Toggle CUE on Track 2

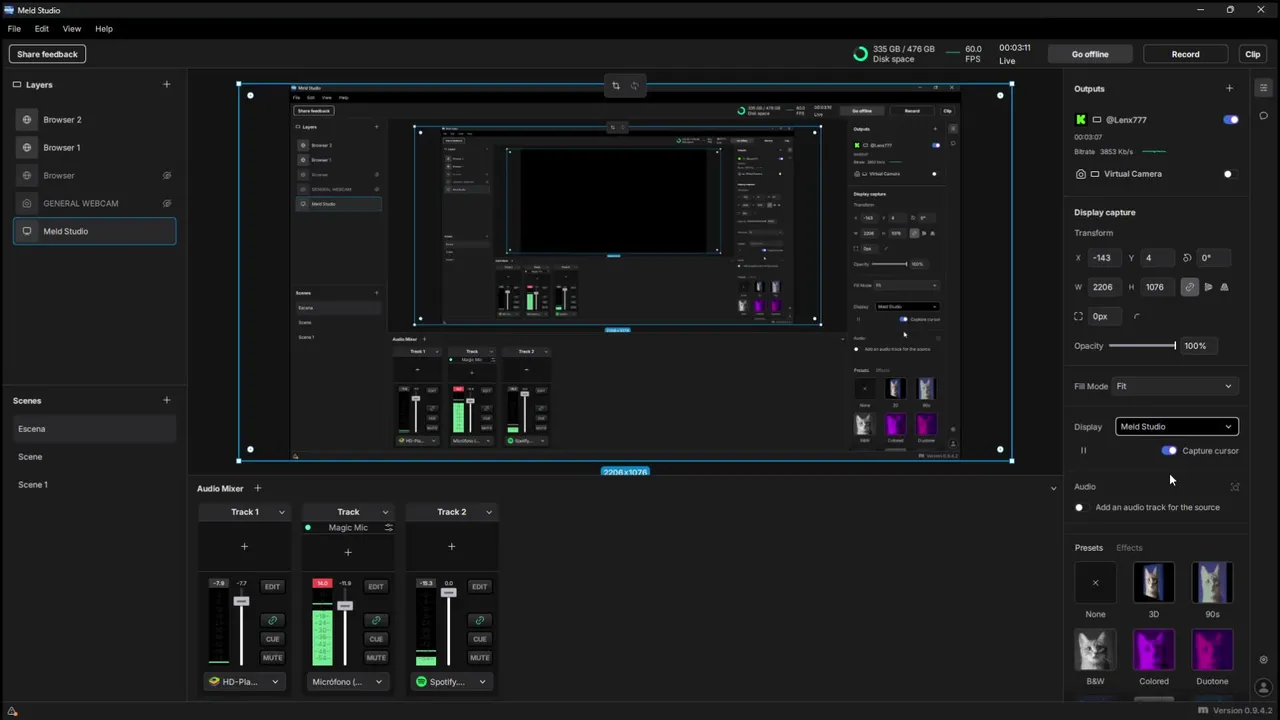tap(480, 639)
